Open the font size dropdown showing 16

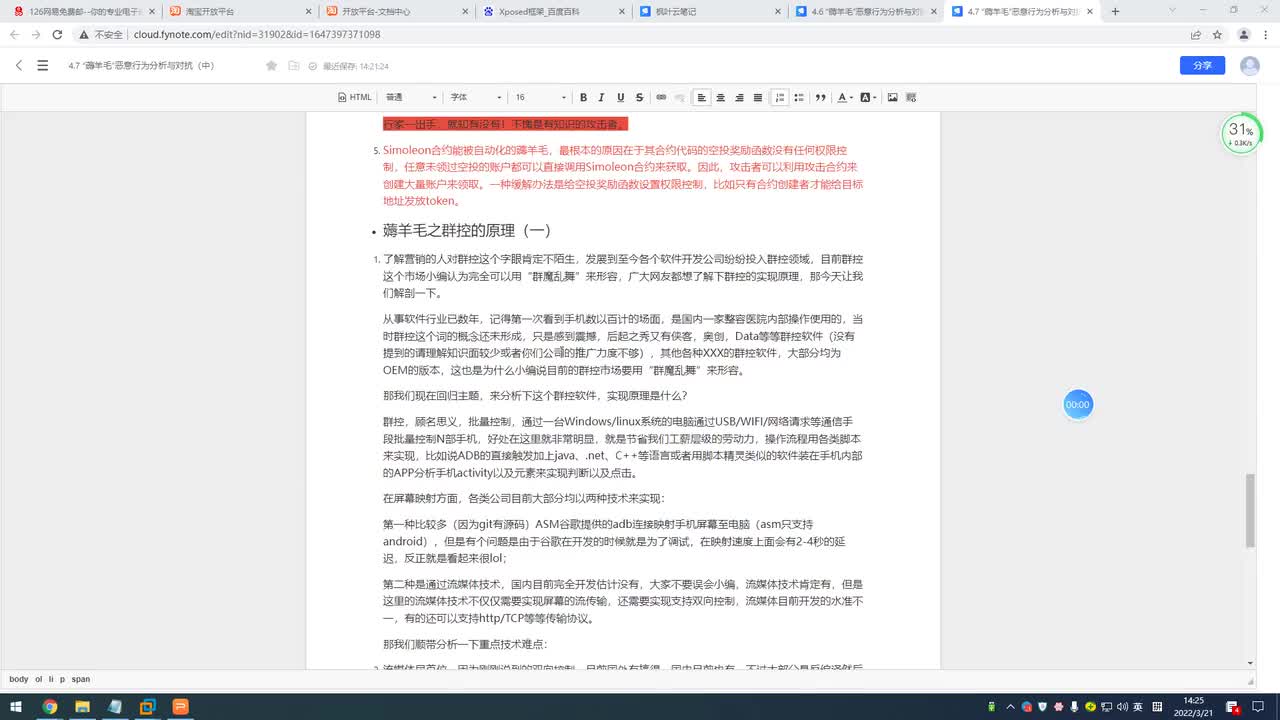click(x=541, y=97)
